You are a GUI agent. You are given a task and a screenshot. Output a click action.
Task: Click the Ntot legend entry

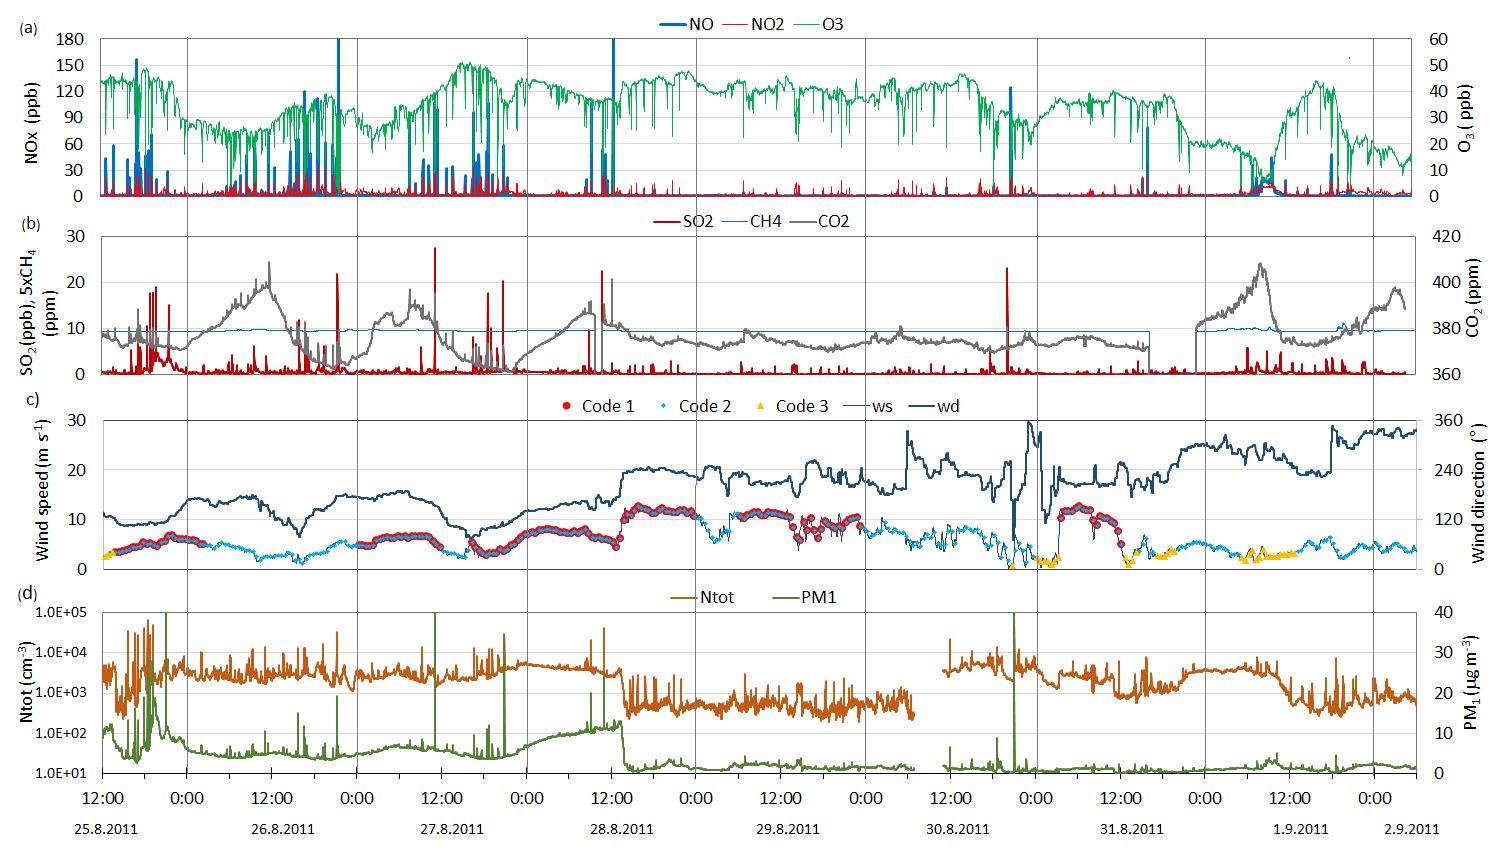(716, 597)
